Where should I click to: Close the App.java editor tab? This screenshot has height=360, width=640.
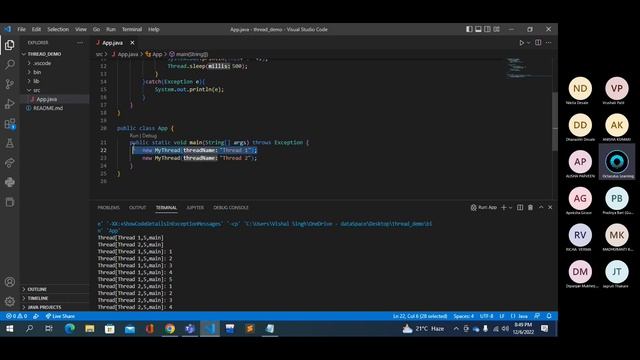click(132, 42)
